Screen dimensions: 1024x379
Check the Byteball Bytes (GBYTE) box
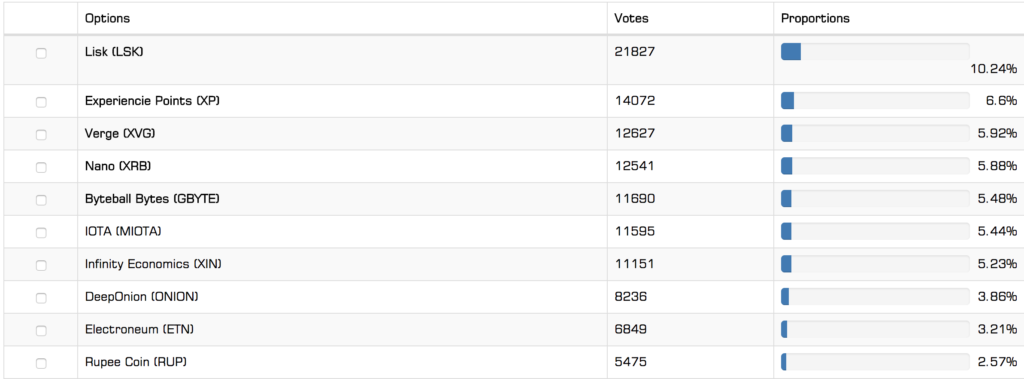(x=40, y=200)
